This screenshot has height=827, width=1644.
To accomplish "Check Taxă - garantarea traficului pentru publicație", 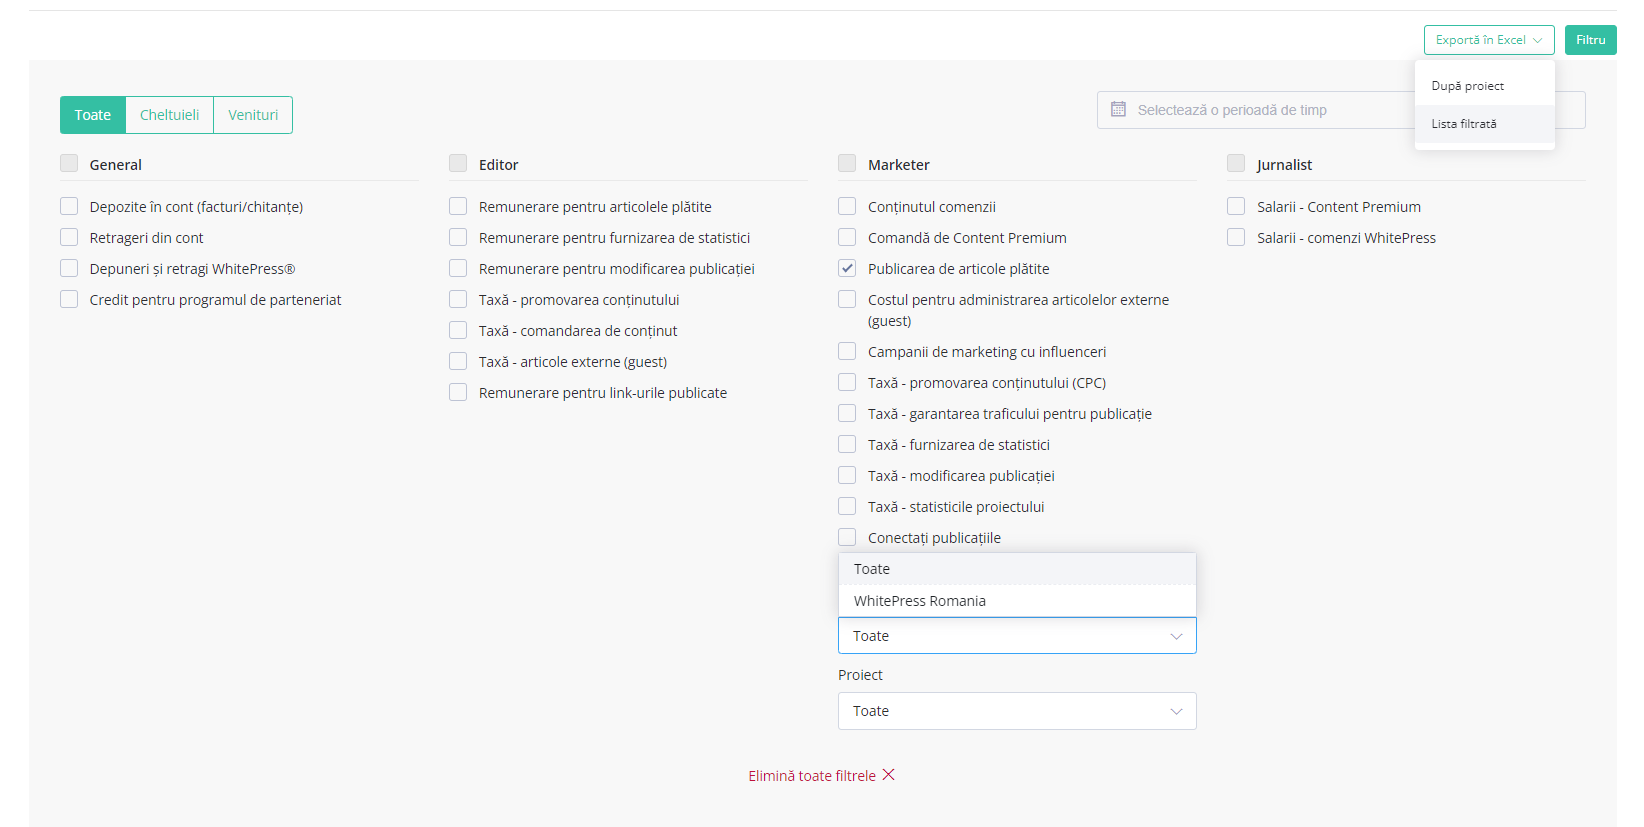I will click(847, 413).
